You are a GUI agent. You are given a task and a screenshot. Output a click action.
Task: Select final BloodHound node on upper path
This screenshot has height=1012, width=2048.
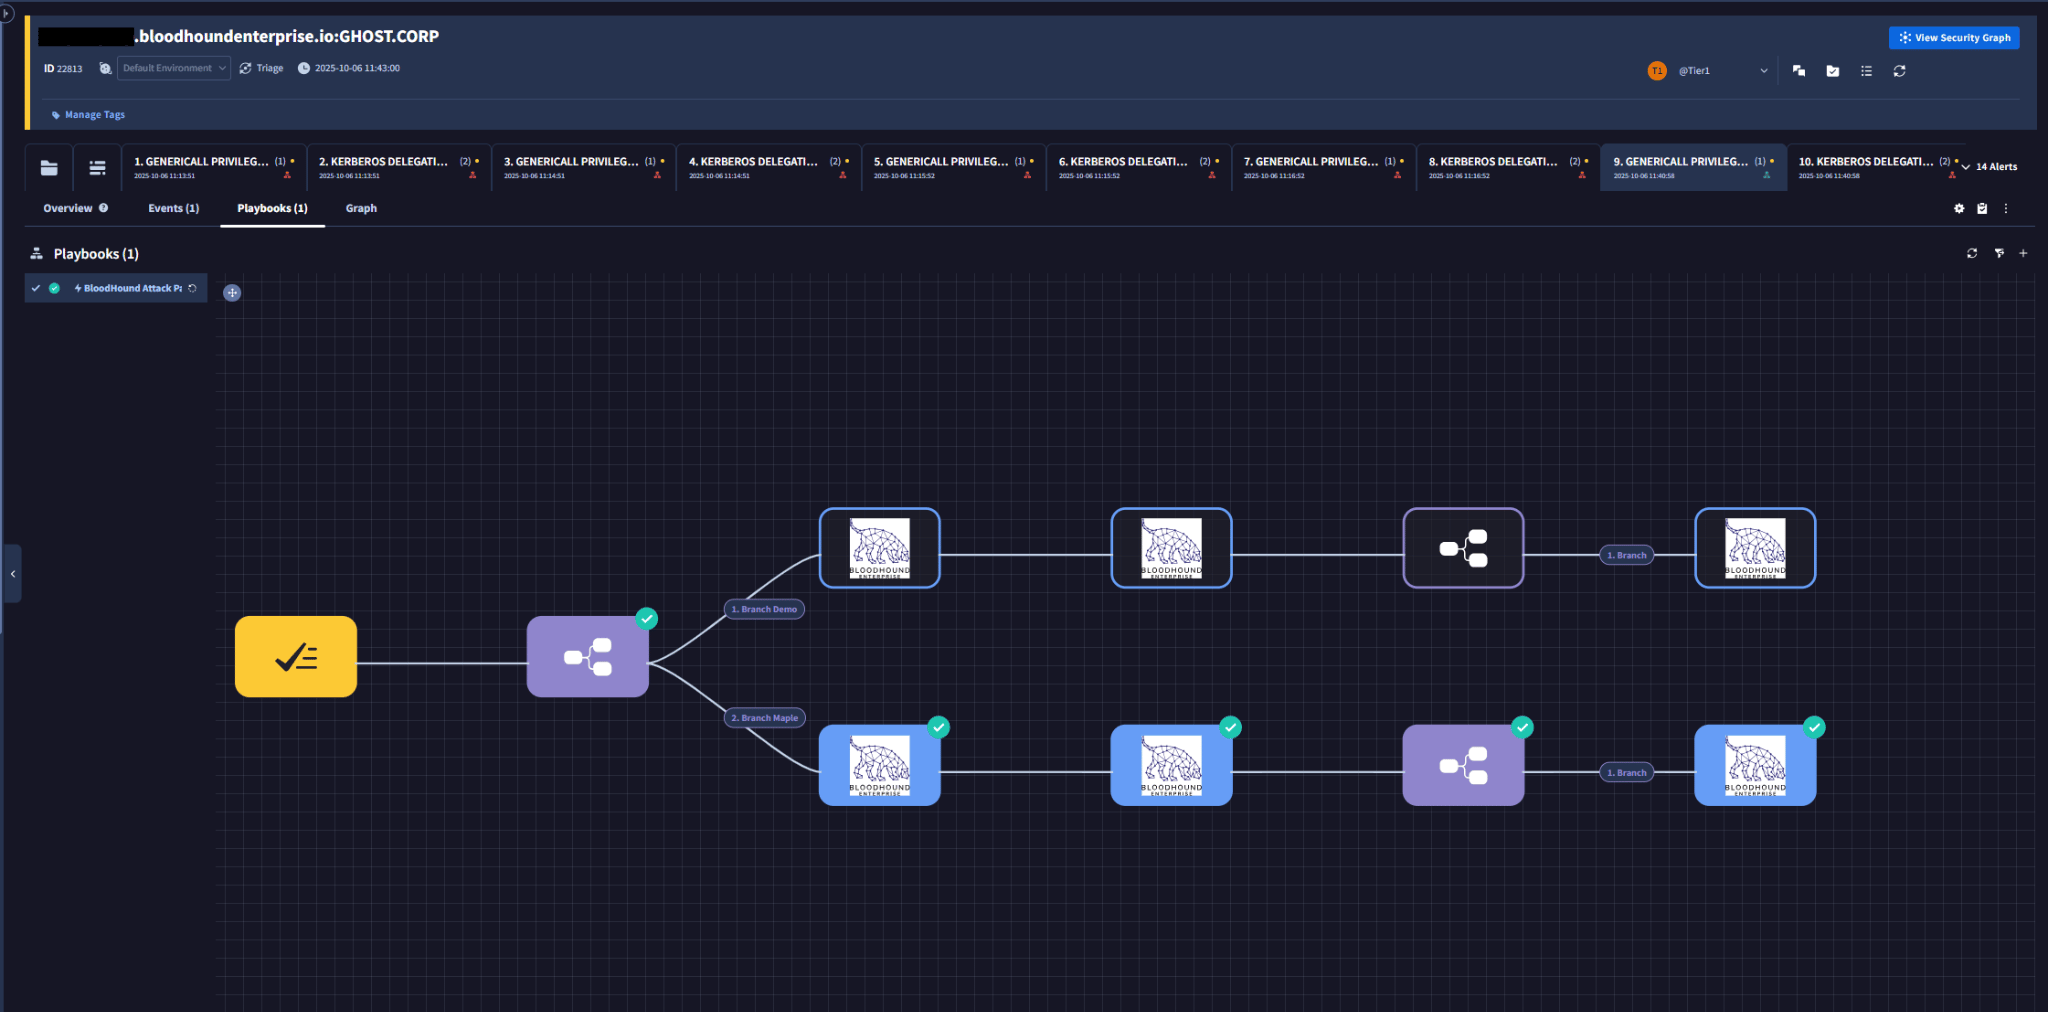(1756, 548)
